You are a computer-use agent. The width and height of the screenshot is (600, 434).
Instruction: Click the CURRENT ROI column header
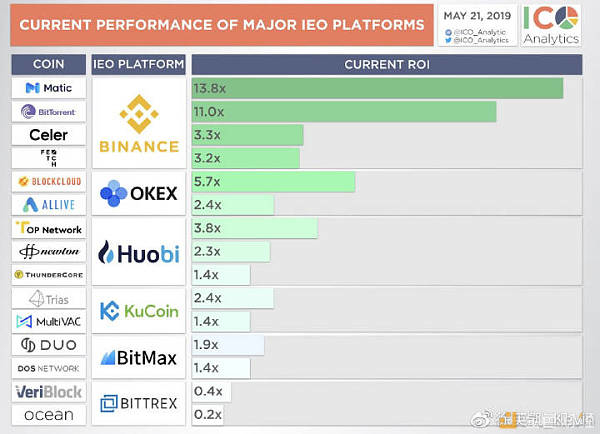point(387,65)
